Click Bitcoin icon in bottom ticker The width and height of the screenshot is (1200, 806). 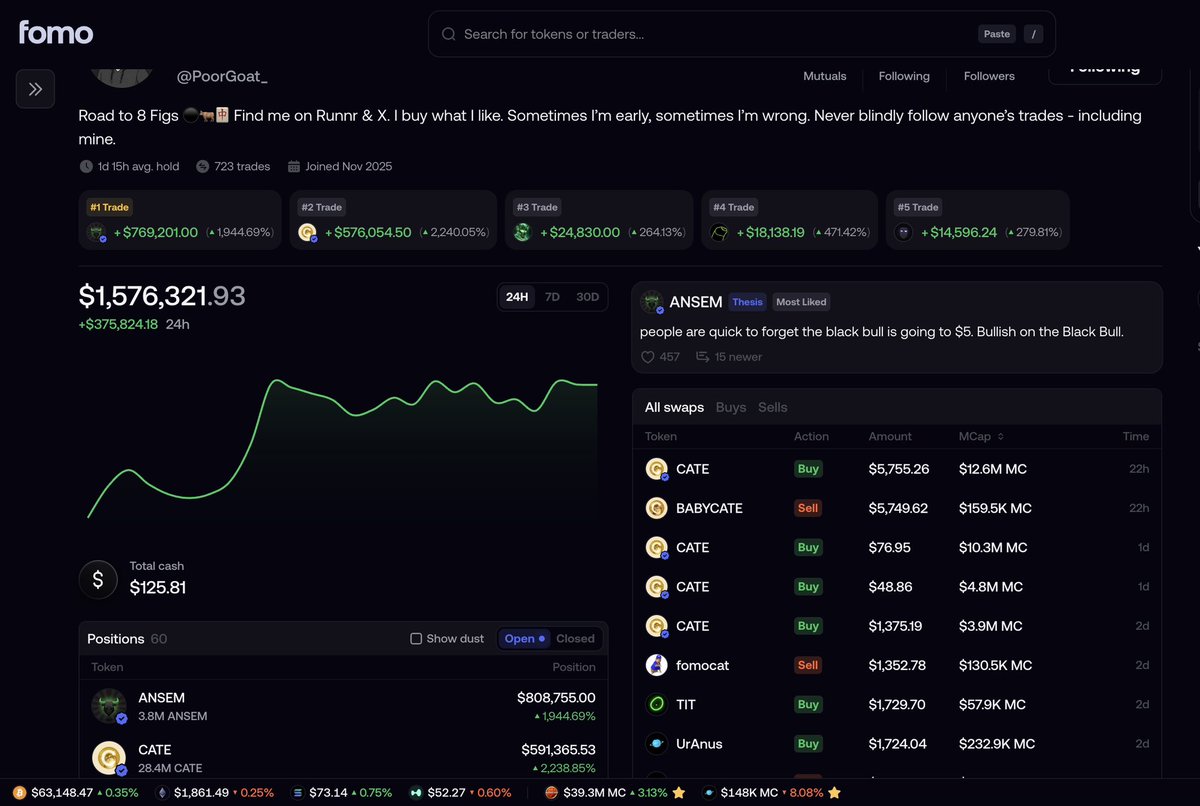pos(19,793)
